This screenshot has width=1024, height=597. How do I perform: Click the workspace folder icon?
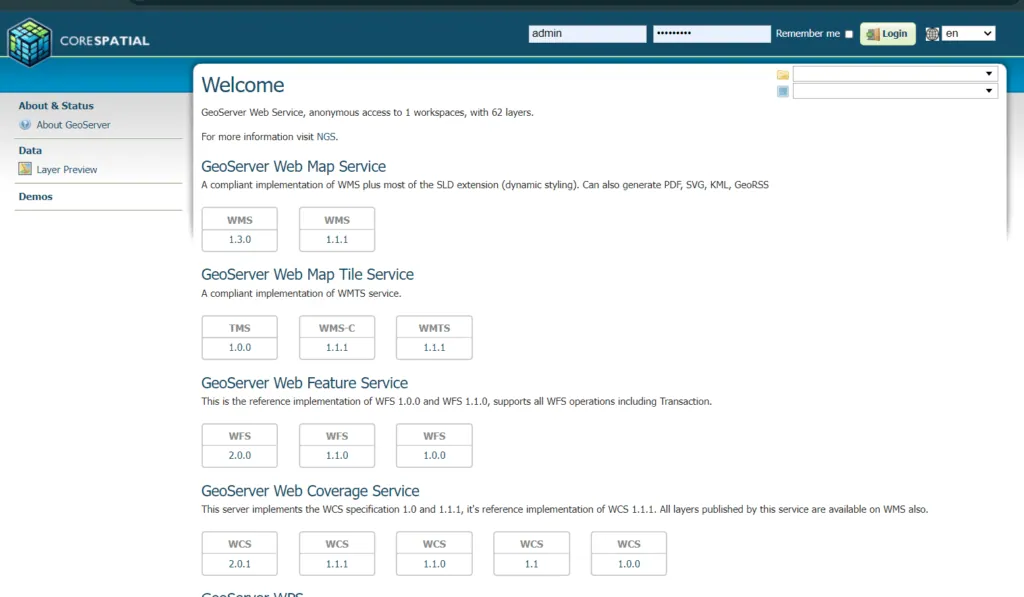(782, 74)
